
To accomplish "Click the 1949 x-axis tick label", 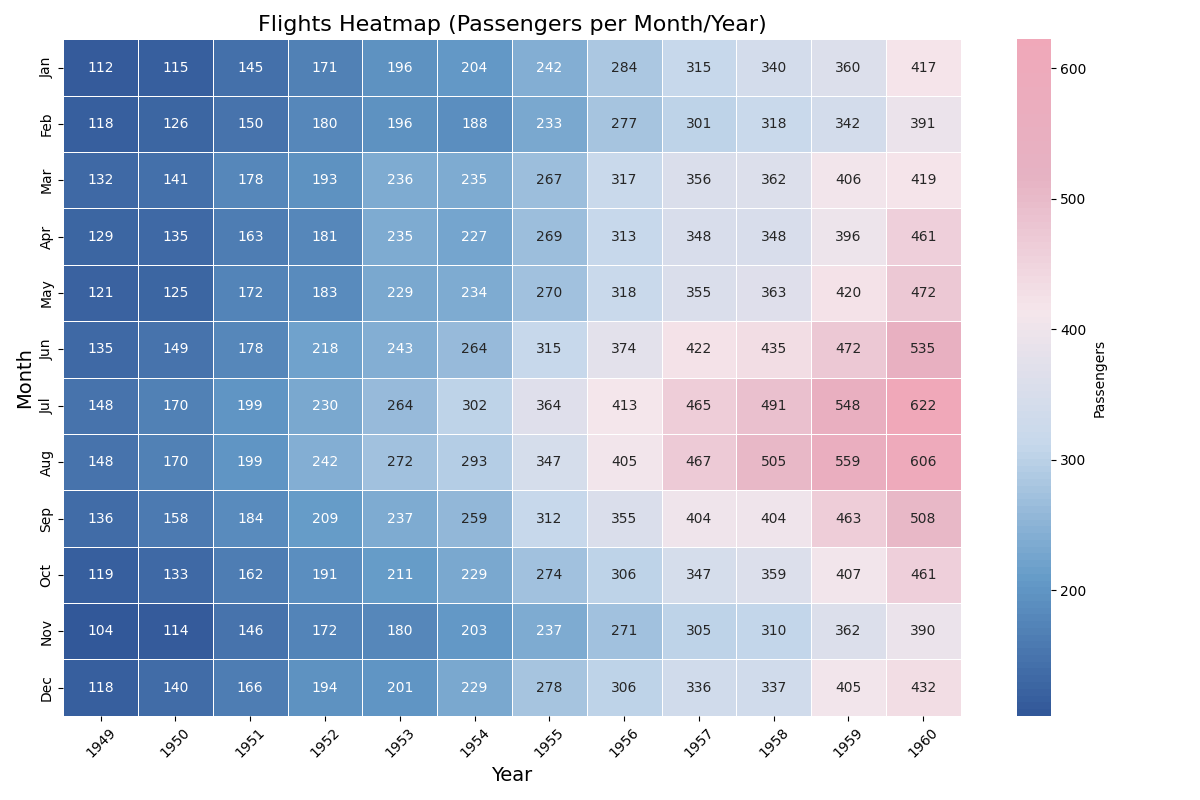I will 101,743.
